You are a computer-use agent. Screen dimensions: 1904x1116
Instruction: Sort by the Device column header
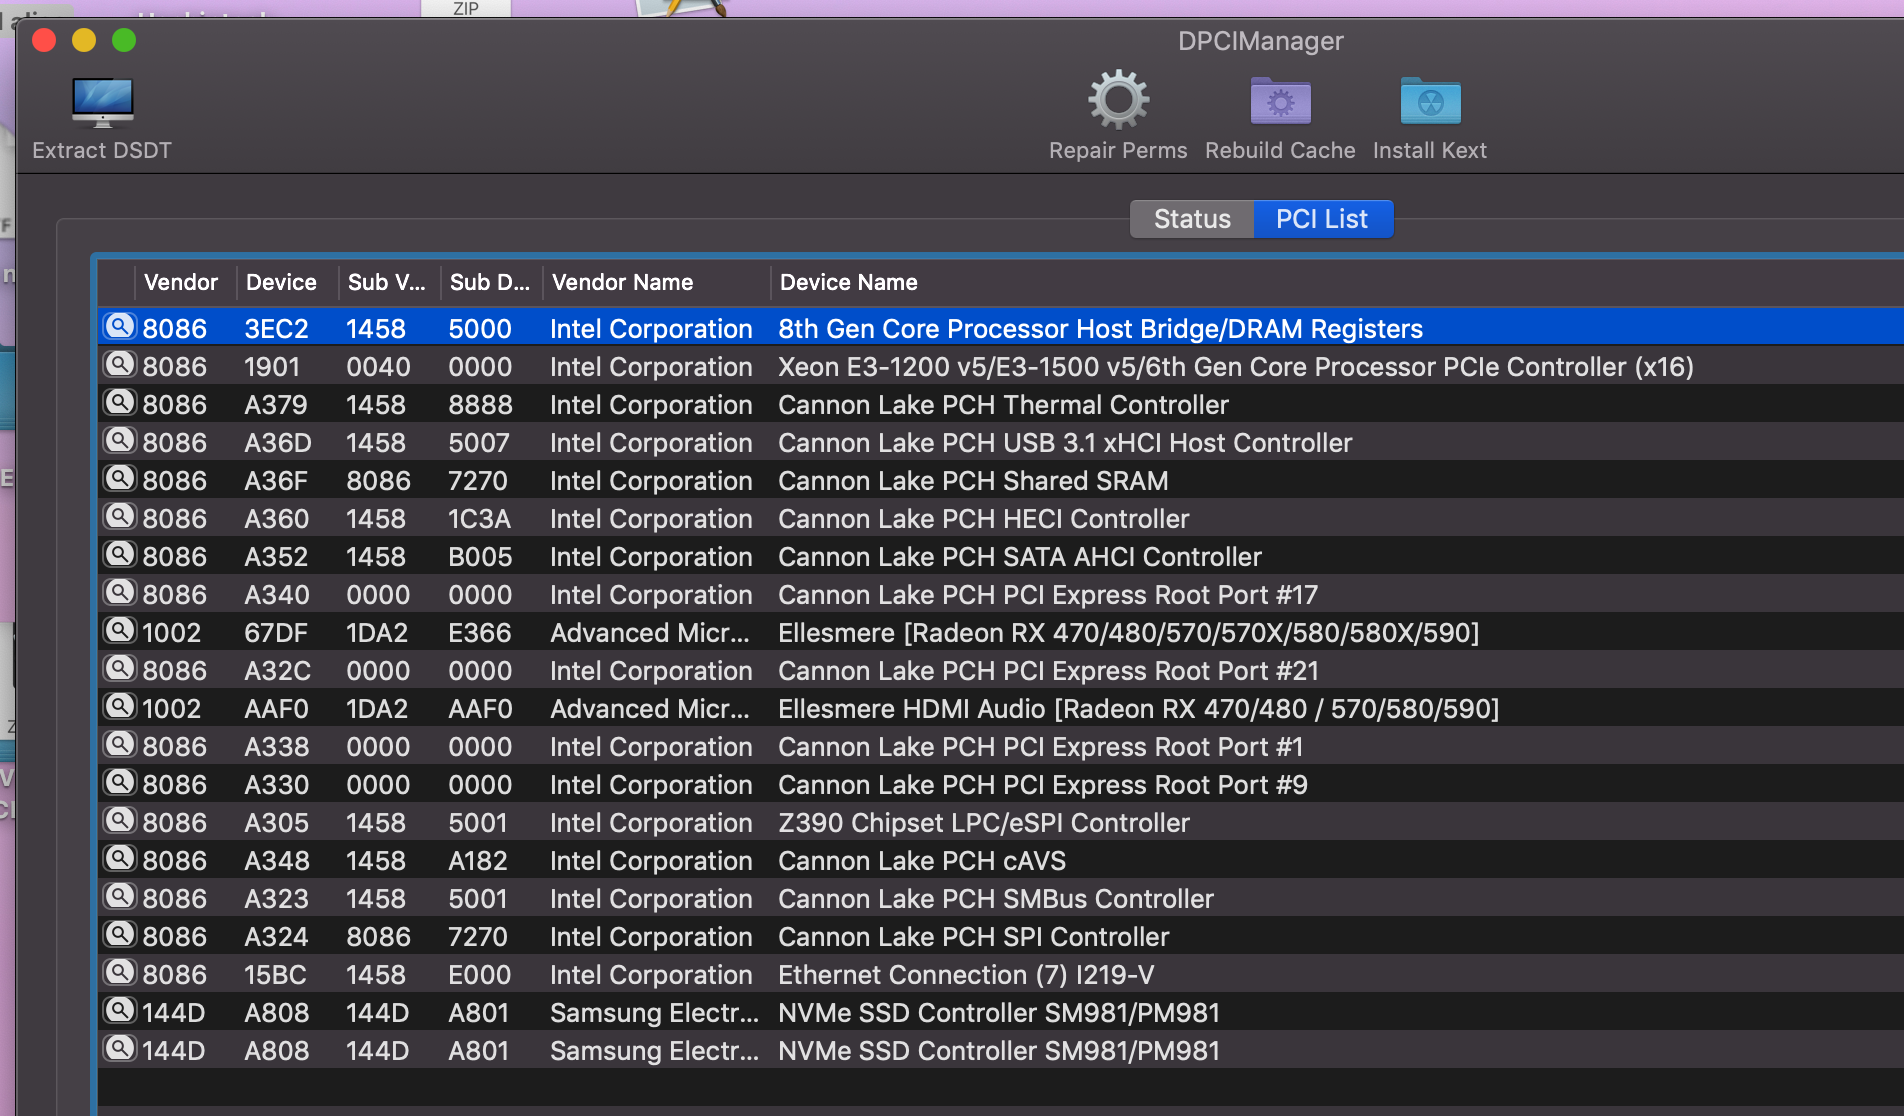(x=288, y=283)
